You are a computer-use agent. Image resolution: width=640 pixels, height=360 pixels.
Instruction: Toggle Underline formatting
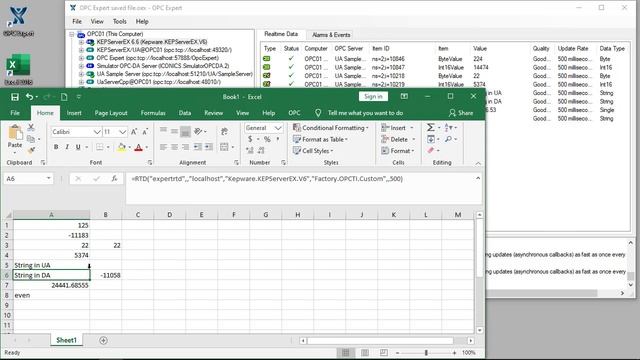[78, 147]
